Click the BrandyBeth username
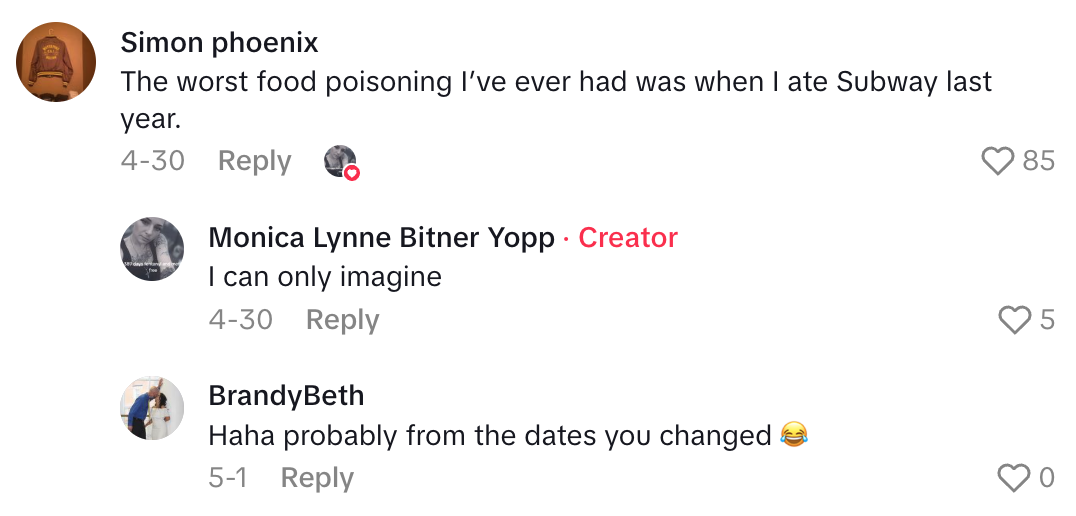Screen dimensions: 1076x516 click(x=286, y=396)
